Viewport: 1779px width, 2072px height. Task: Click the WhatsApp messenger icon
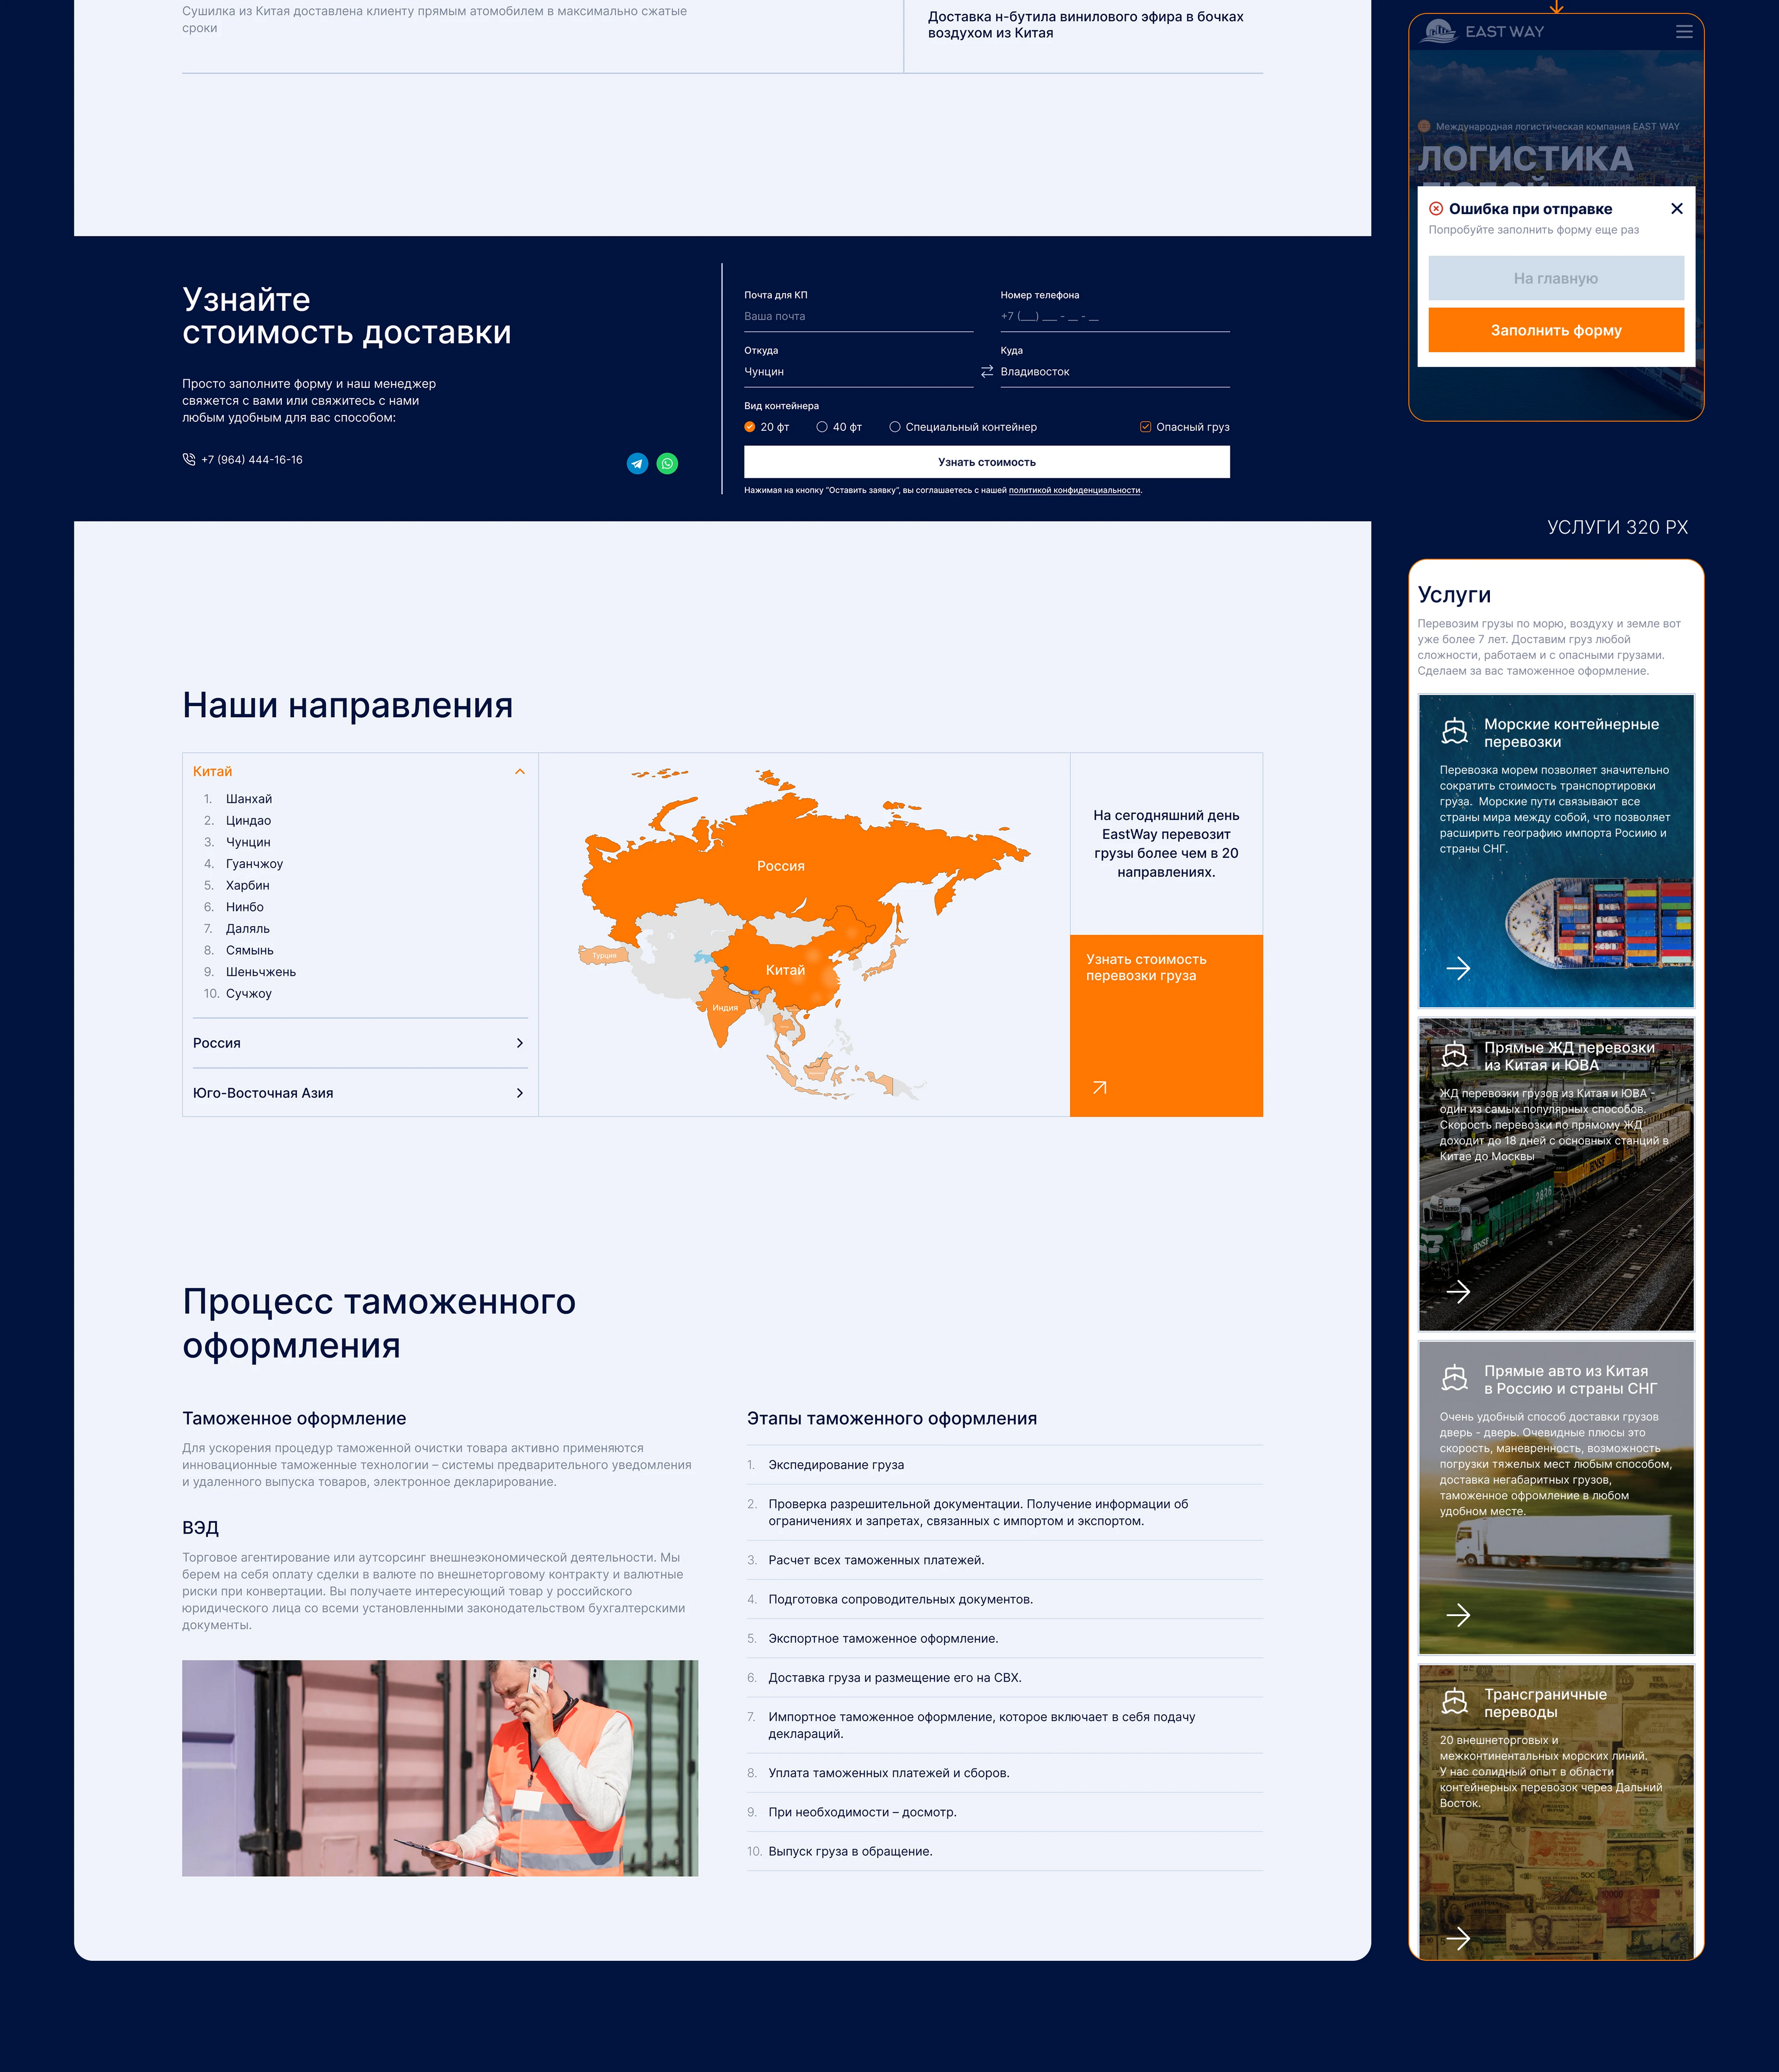[667, 463]
